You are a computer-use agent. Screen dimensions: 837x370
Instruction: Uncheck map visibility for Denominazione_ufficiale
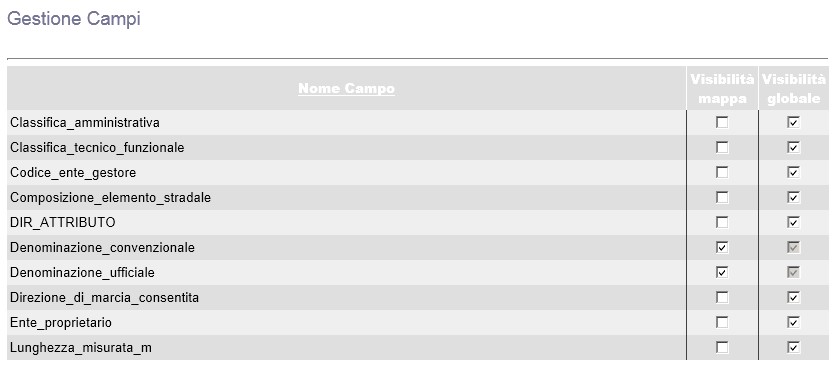(722, 272)
